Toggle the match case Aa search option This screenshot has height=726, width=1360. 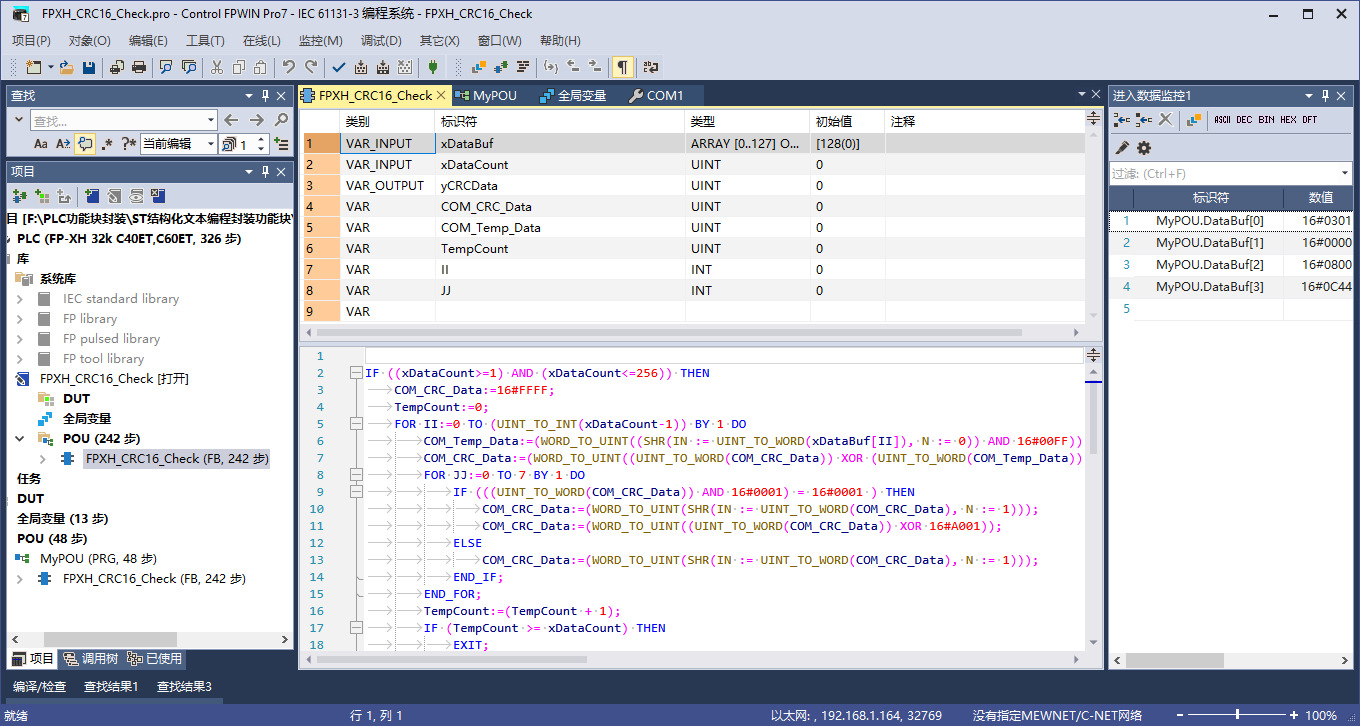tap(41, 144)
